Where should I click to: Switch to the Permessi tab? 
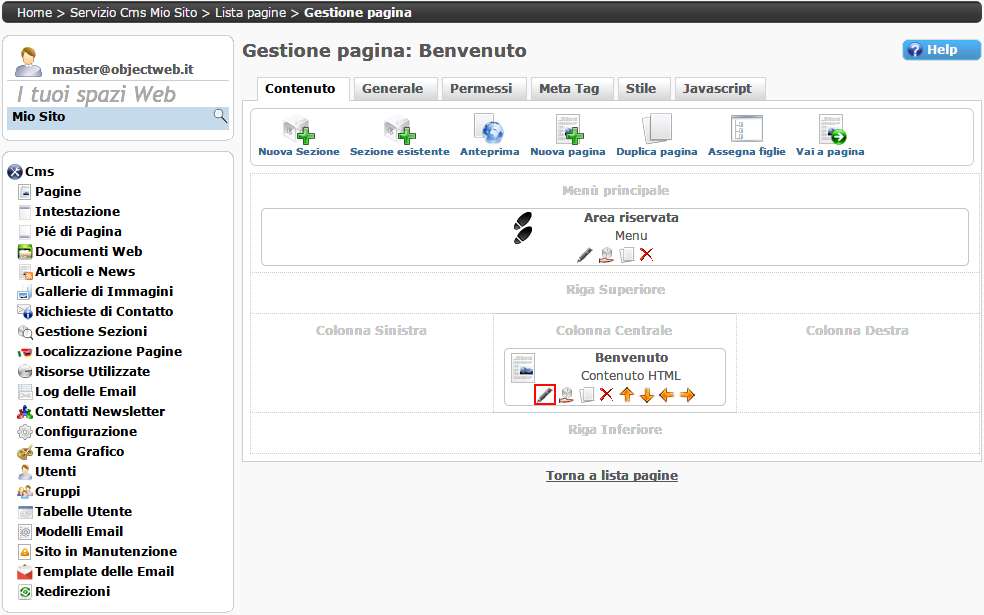(x=481, y=89)
